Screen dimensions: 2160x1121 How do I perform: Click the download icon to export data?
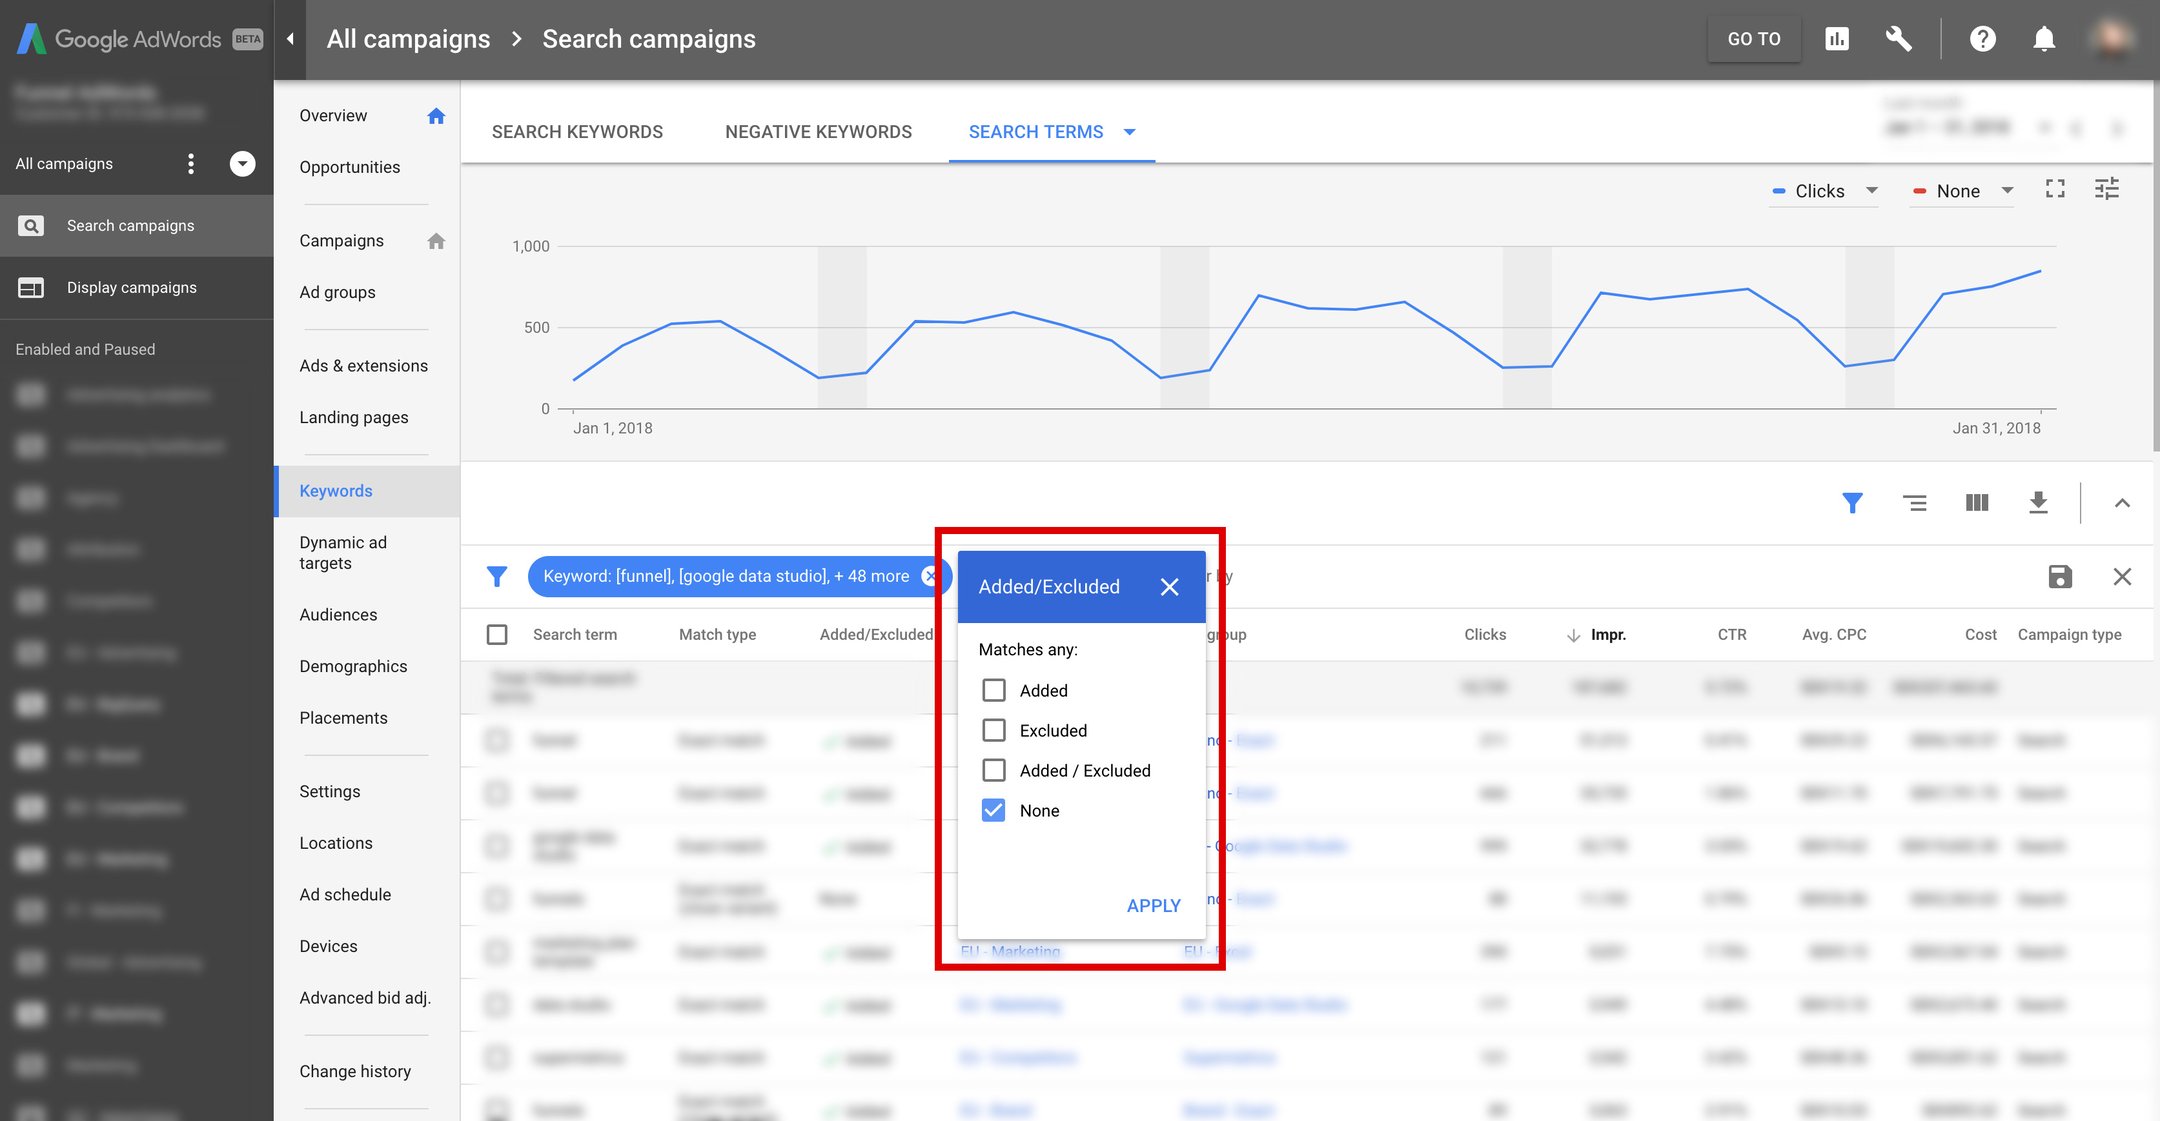[2039, 503]
